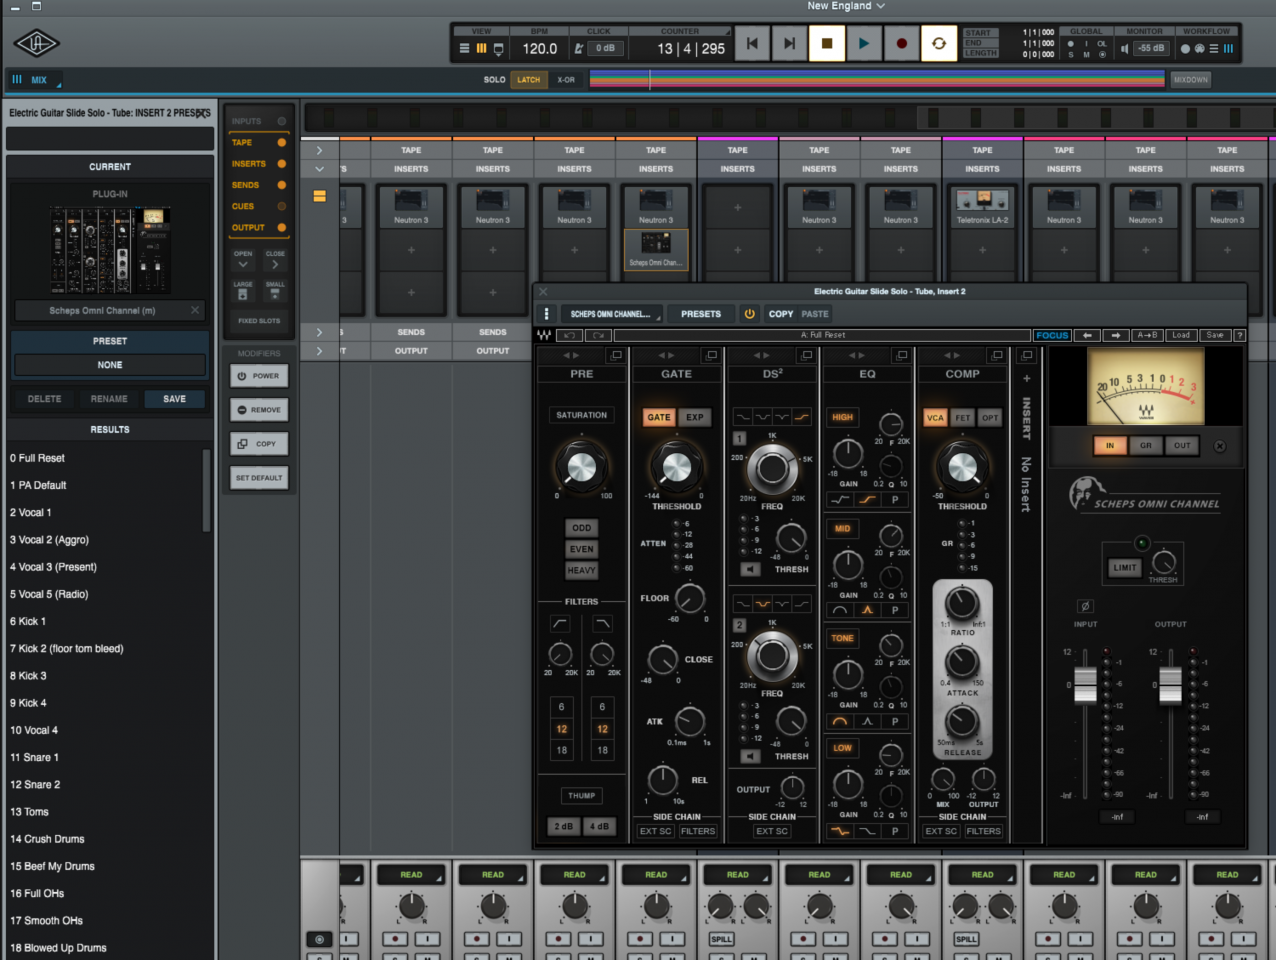
Task: Enable EVEN saturation harmonics
Action: click(581, 549)
